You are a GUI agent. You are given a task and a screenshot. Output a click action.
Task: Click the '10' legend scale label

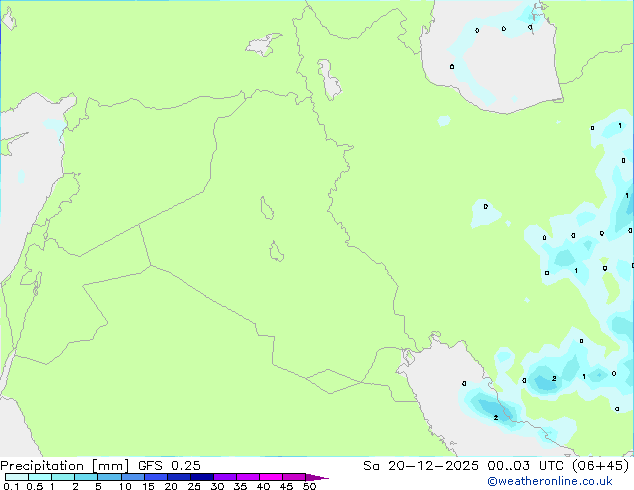125,486
